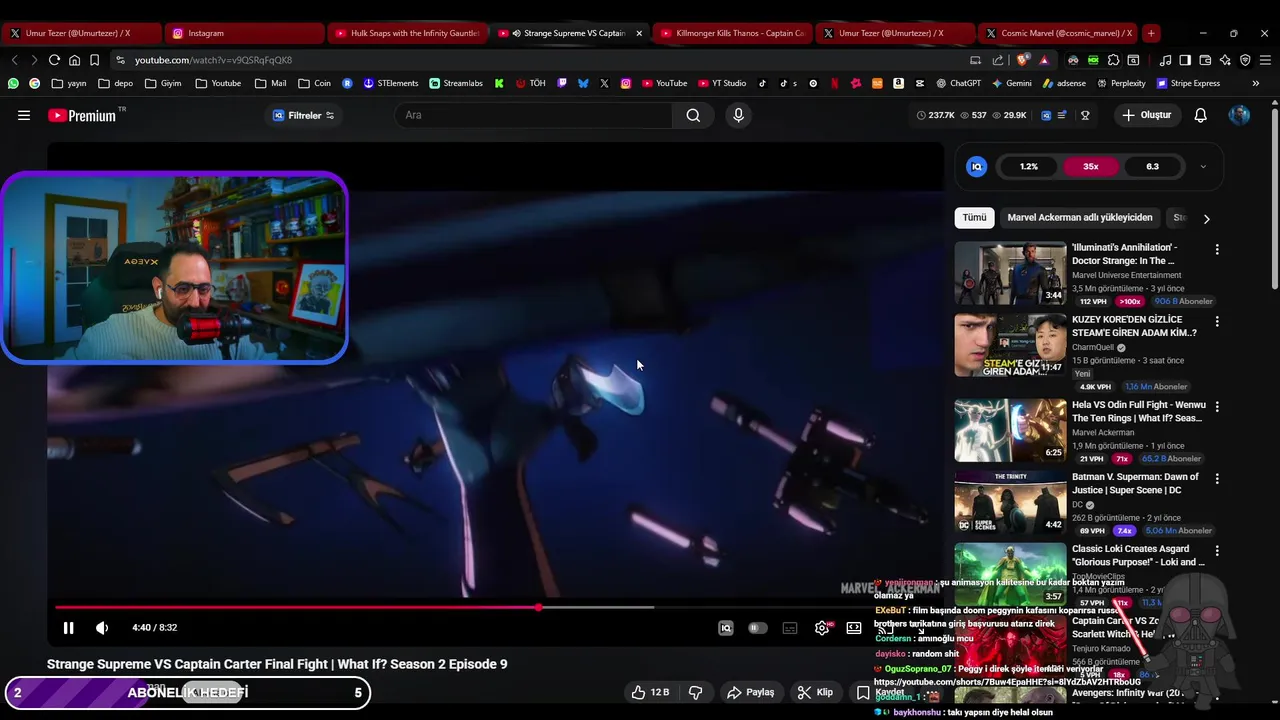
Task: Dislike the video
Action: tap(696, 692)
